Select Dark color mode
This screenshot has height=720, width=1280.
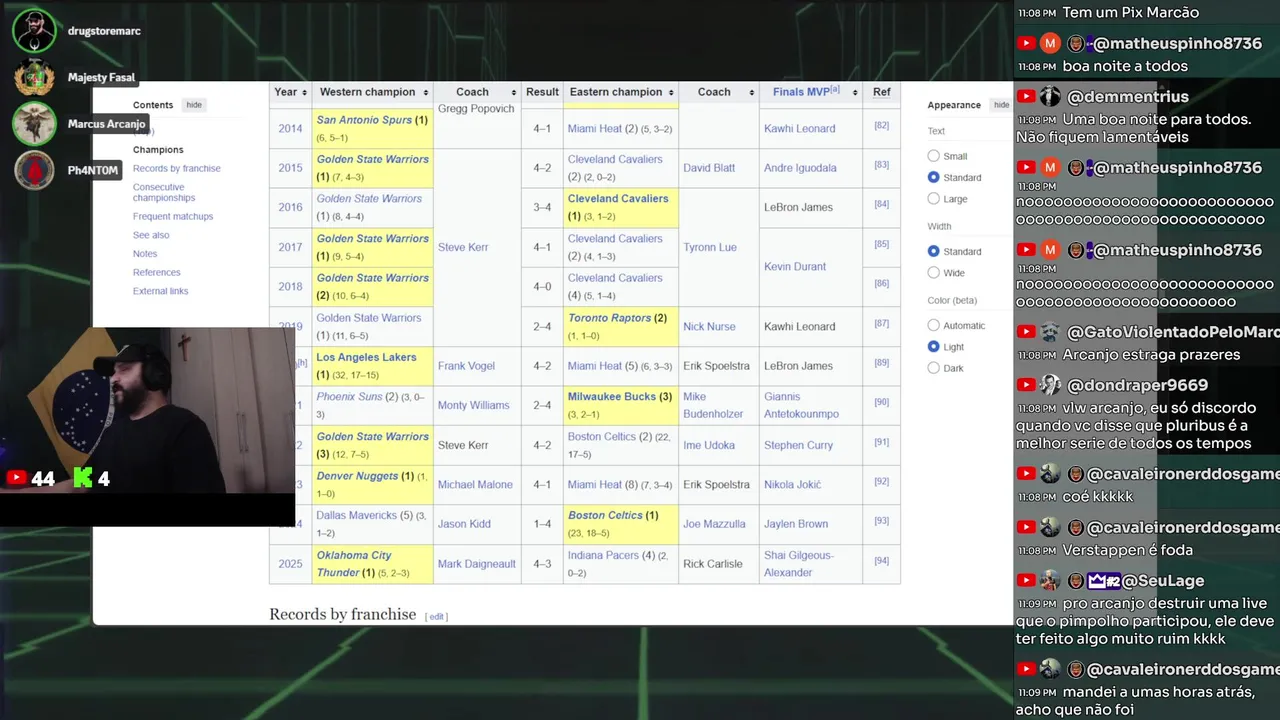pos(933,368)
